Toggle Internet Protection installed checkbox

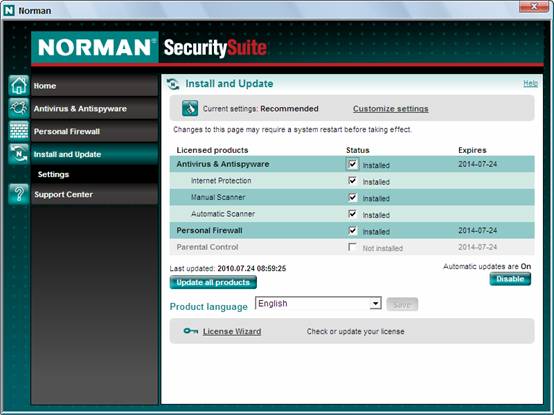(352, 181)
